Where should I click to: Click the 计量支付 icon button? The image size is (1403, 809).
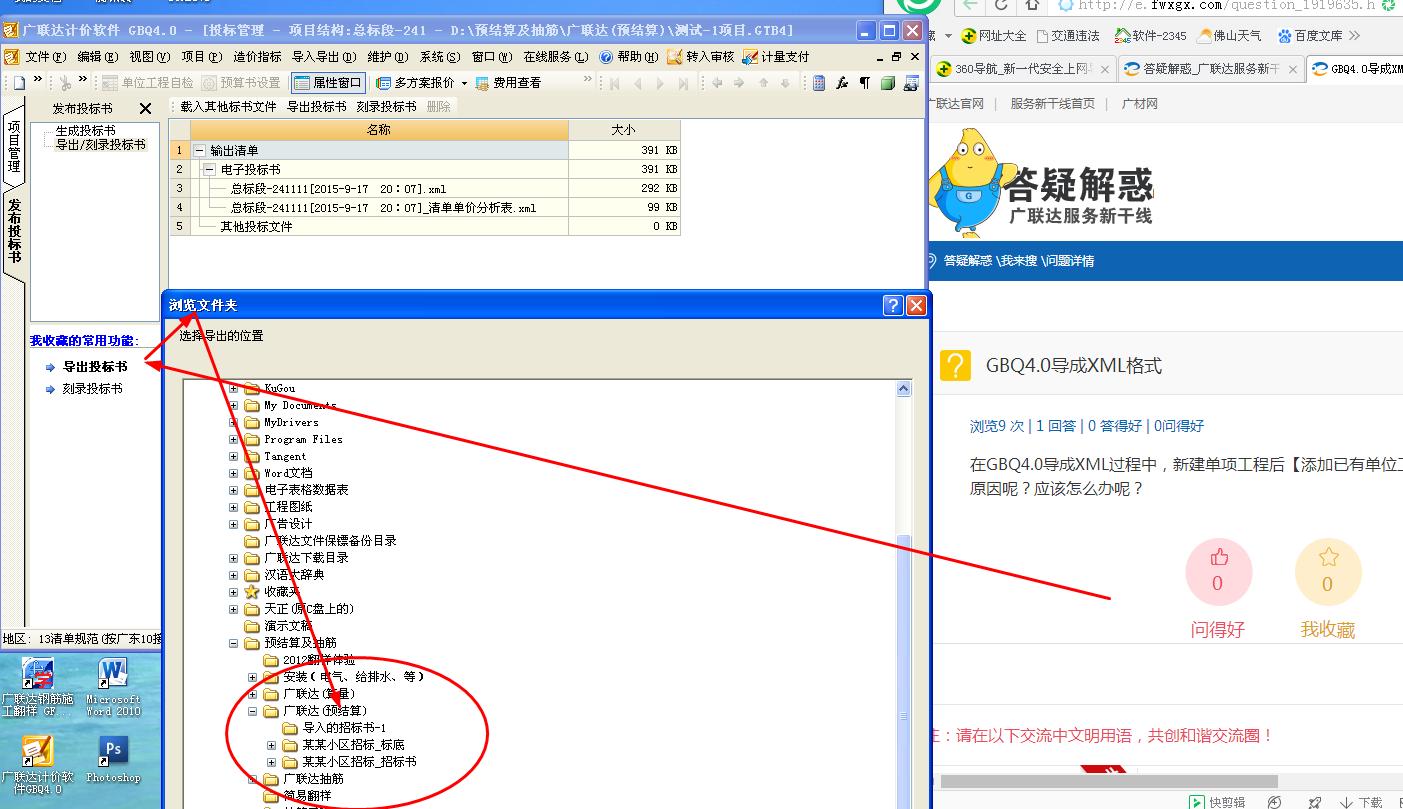776,57
